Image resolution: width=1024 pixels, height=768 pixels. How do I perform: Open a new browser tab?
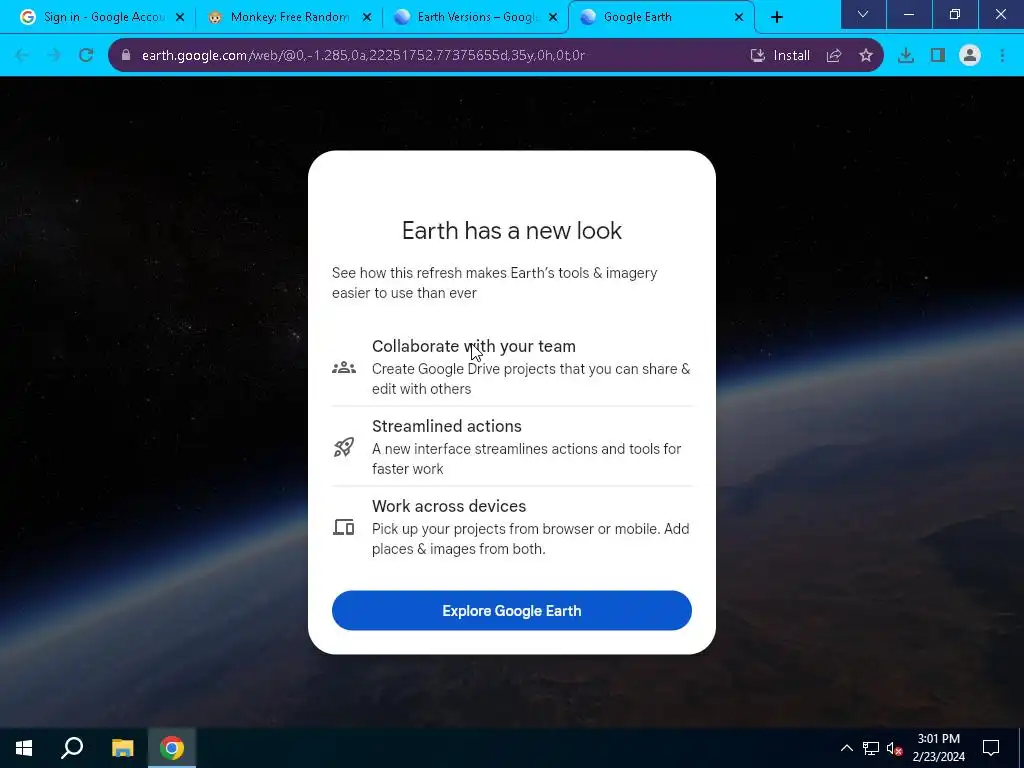(776, 18)
